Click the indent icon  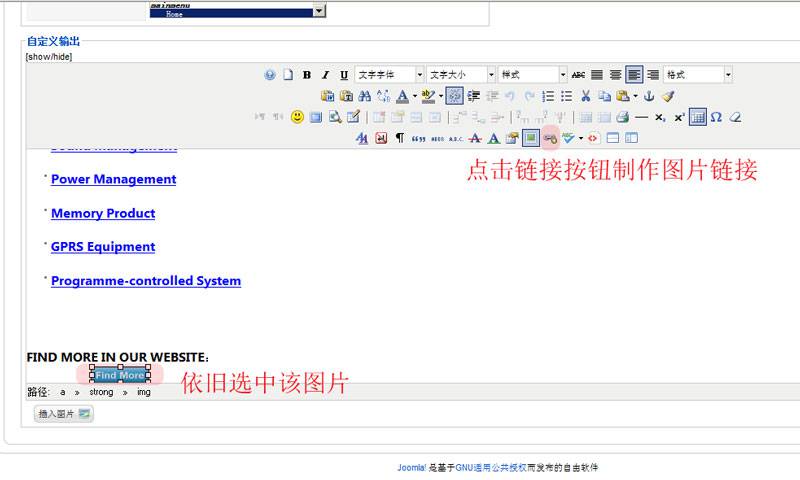click(473, 96)
